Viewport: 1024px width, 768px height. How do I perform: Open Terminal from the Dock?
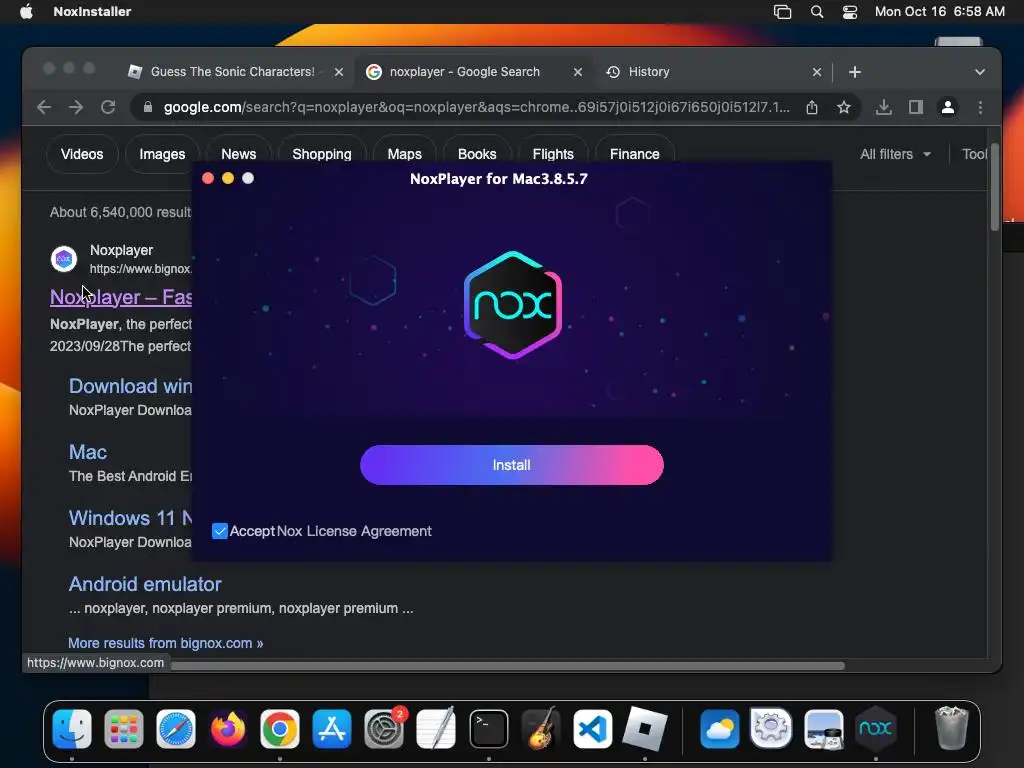(x=488, y=728)
